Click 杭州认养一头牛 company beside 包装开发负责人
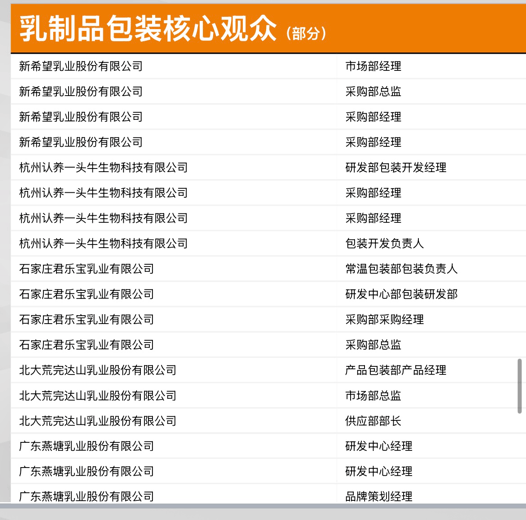 pyautogui.click(x=103, y=243)
